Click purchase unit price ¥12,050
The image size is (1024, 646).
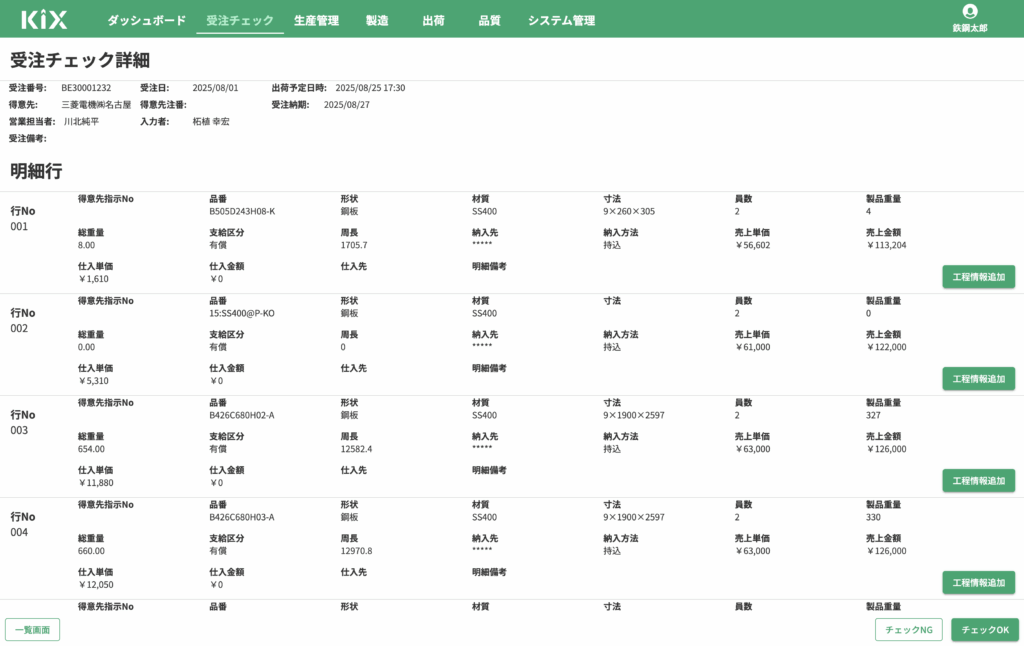[x=95, y=585]
